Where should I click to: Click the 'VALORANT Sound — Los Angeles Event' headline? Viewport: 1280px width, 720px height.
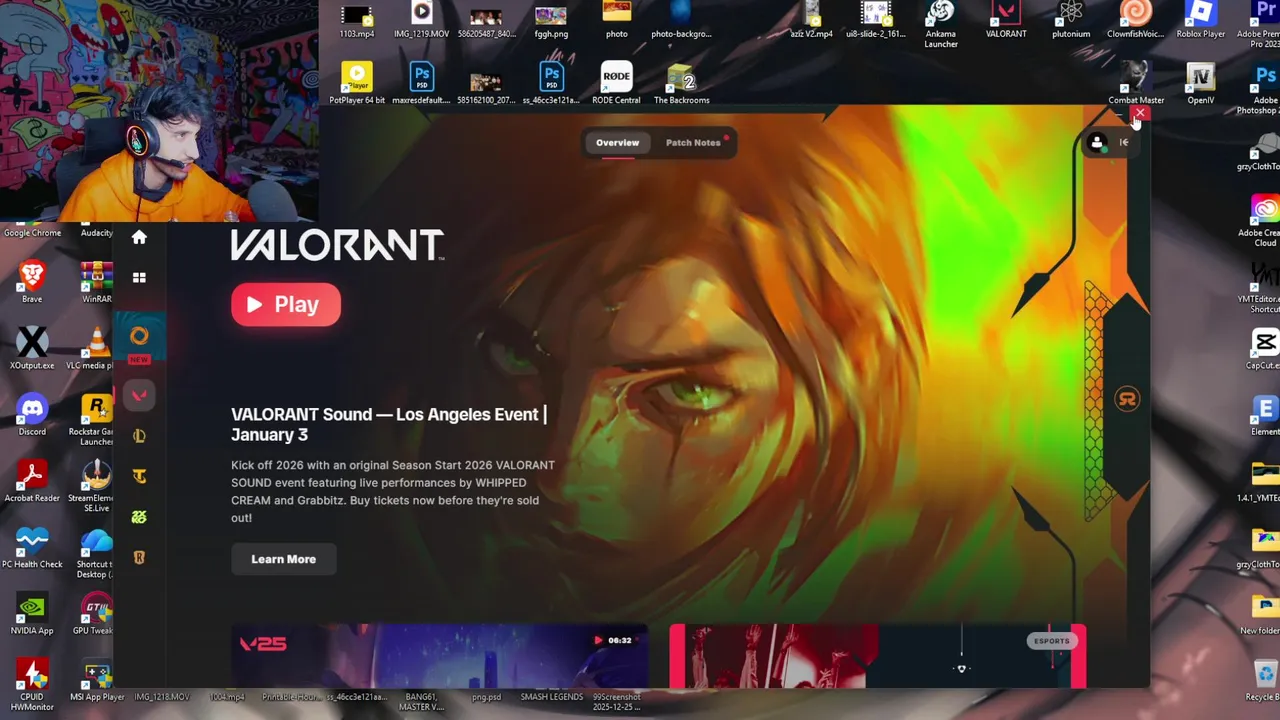pyautogui.click(x=389, y=424)
